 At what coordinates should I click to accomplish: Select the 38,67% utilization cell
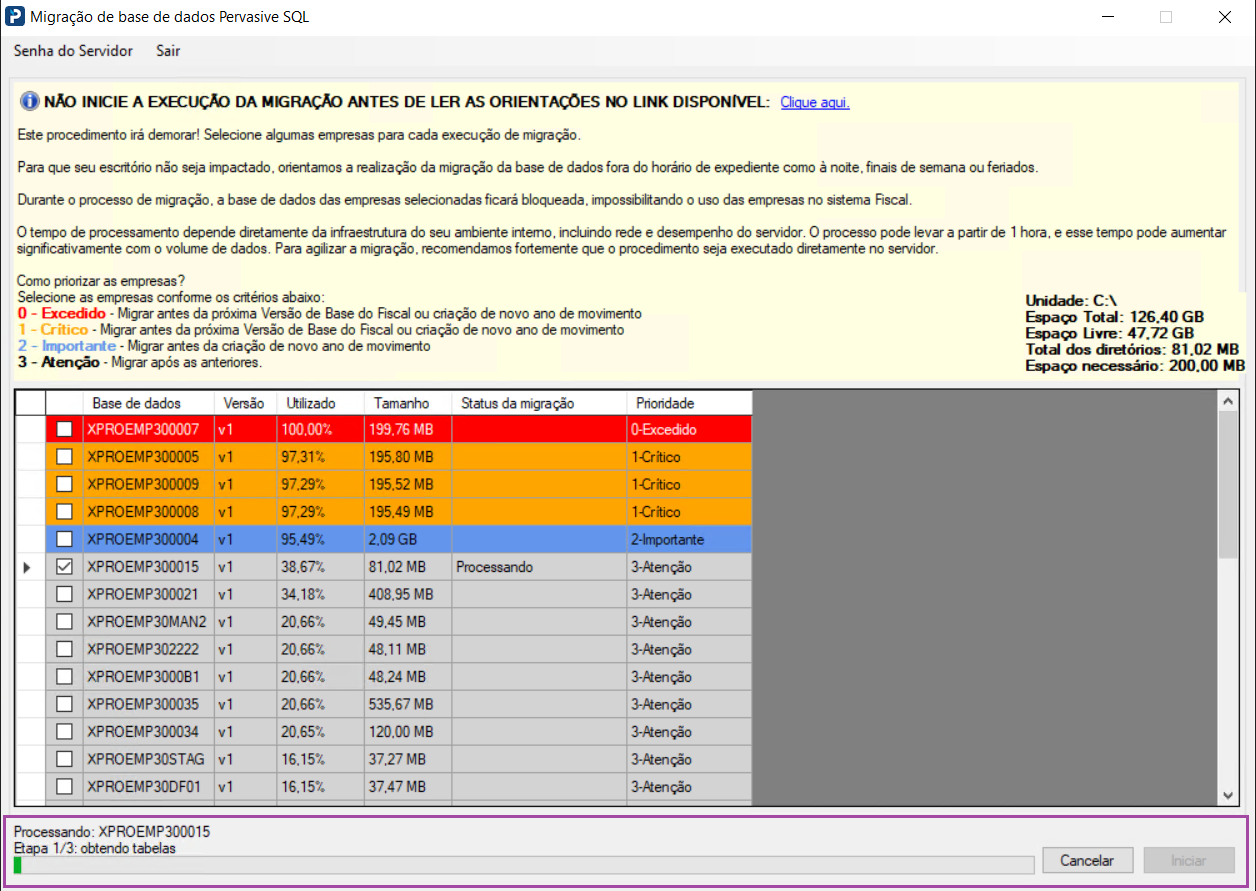pos(320,567)
